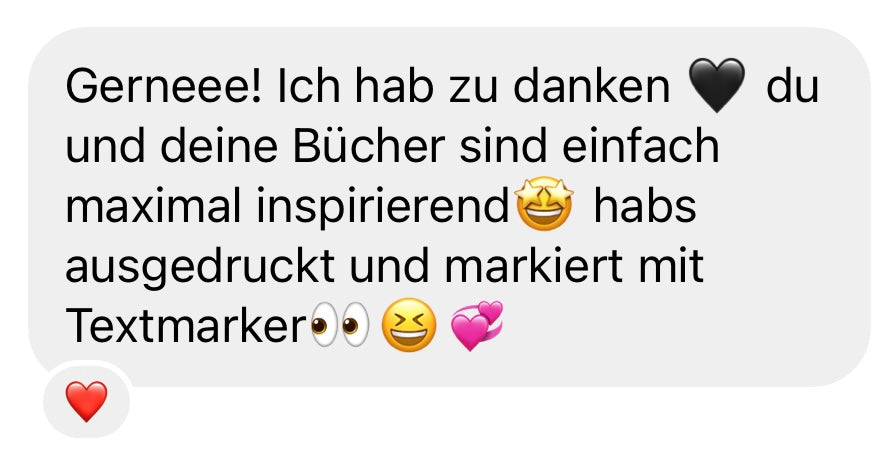Click the star-struck face emoji
896x455 pixels.
[544, 203]
